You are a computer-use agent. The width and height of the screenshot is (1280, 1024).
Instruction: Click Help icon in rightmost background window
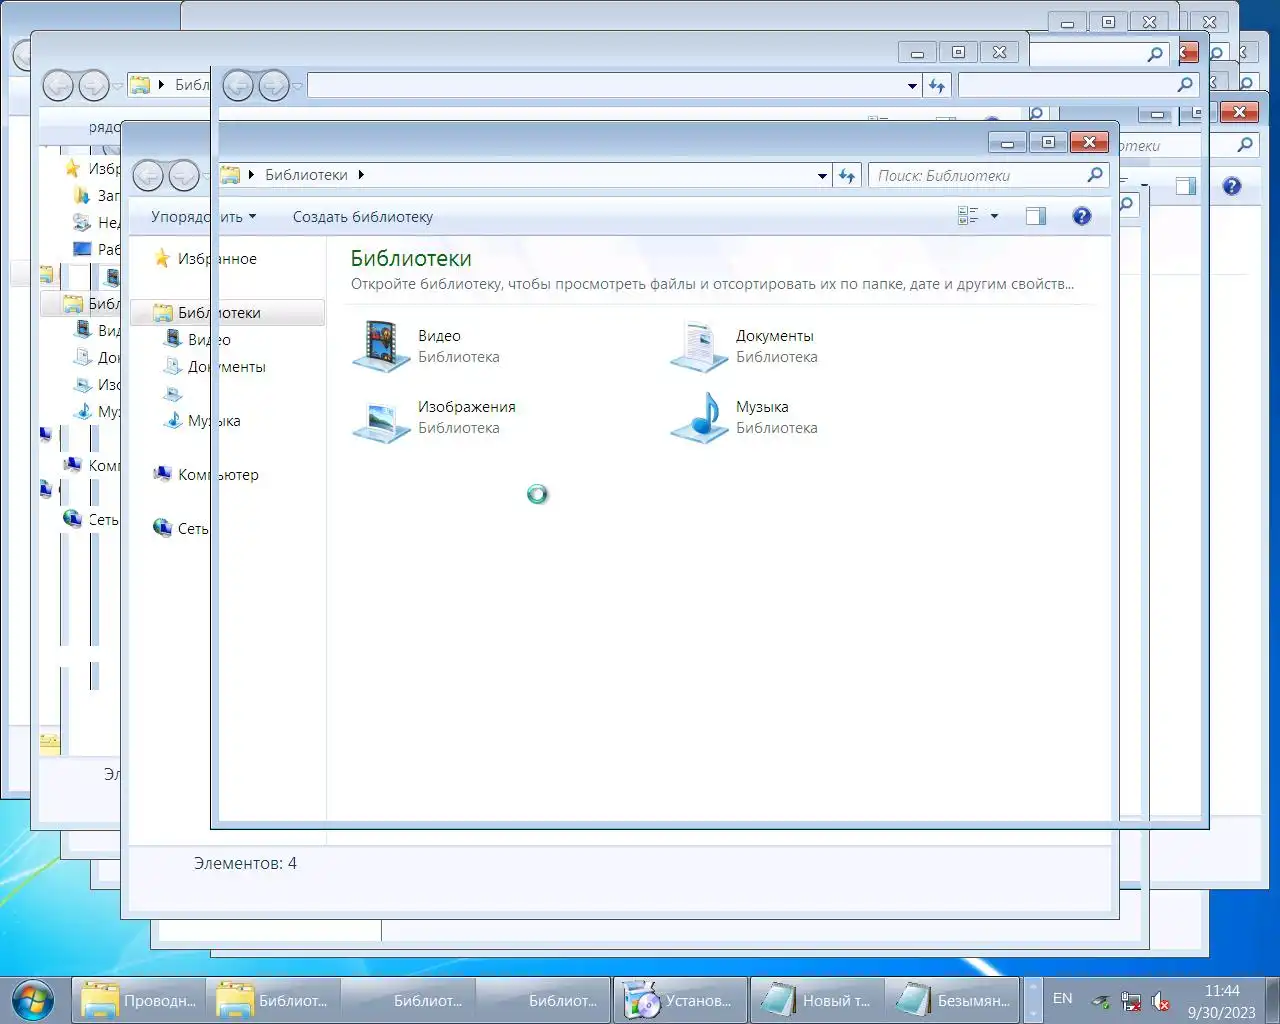[x=1232, y=186]
